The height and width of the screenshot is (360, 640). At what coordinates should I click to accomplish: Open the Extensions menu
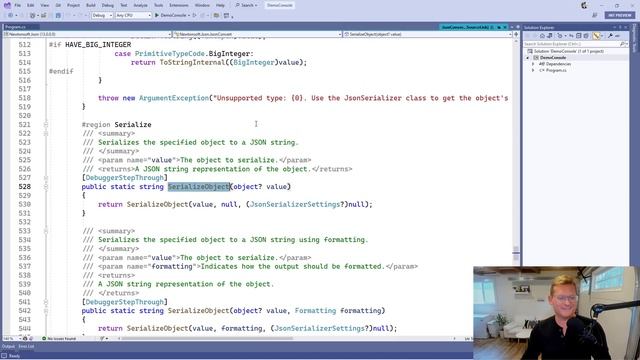coord(179,5)
